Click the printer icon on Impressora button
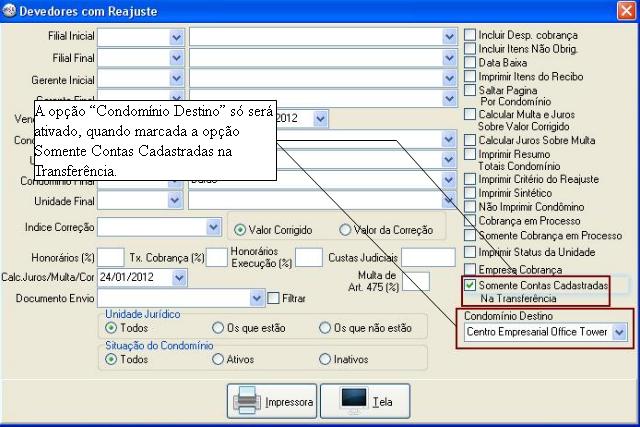 point(246,401)
